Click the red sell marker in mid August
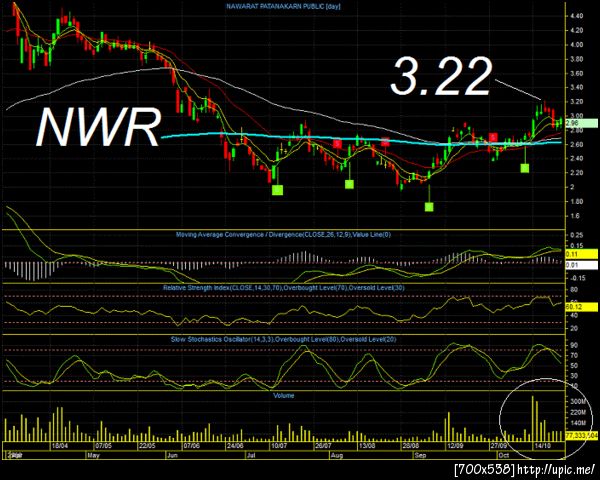 coord(385,142)
